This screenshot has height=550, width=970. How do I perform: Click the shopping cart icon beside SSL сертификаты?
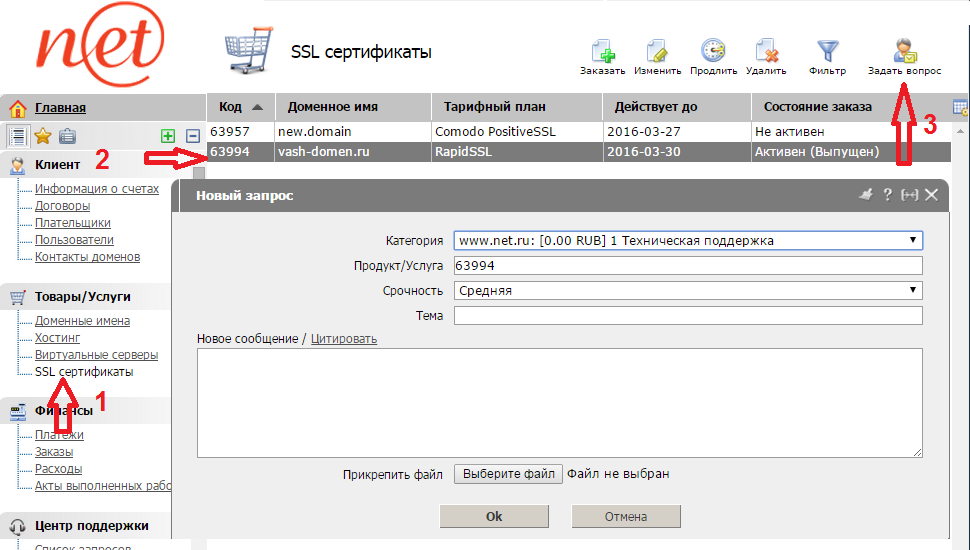[249, 51]
